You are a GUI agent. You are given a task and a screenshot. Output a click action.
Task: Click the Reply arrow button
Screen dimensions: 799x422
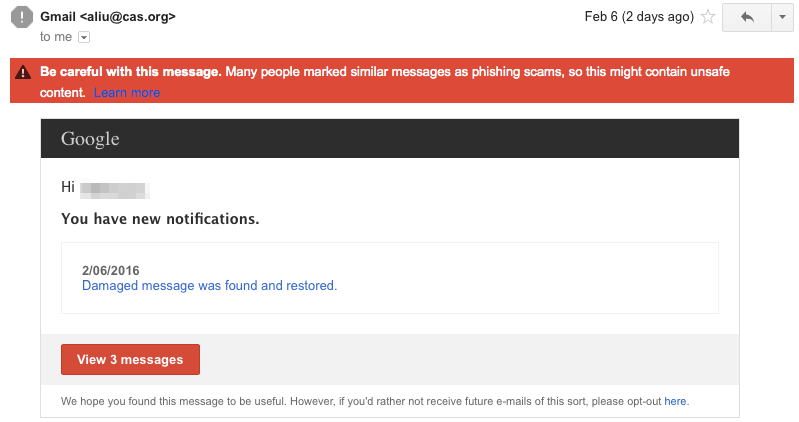tap(747, 17)
